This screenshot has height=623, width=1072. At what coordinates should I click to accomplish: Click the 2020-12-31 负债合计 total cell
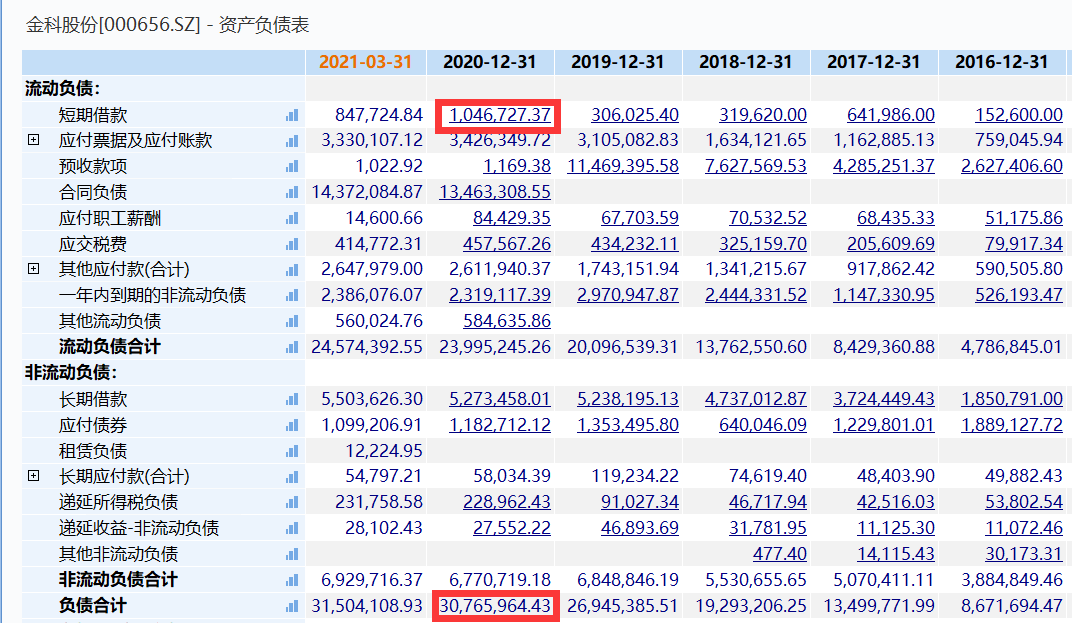point(495,606)
